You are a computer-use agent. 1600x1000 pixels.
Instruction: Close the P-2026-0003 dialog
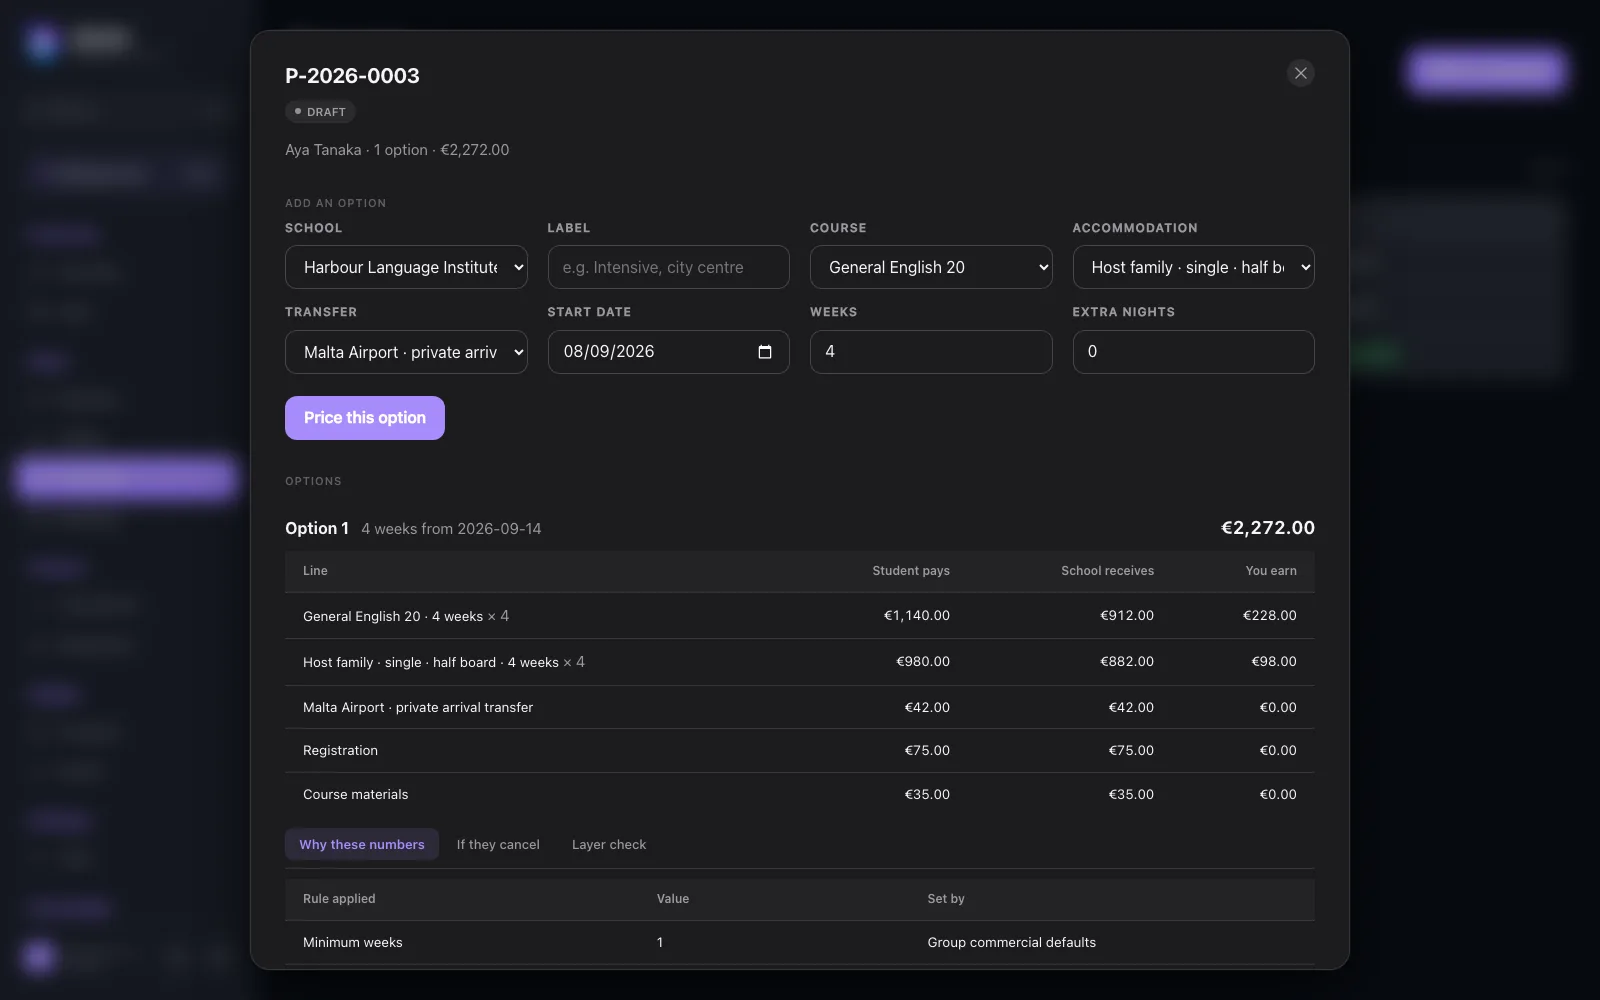pos(1300,73)
